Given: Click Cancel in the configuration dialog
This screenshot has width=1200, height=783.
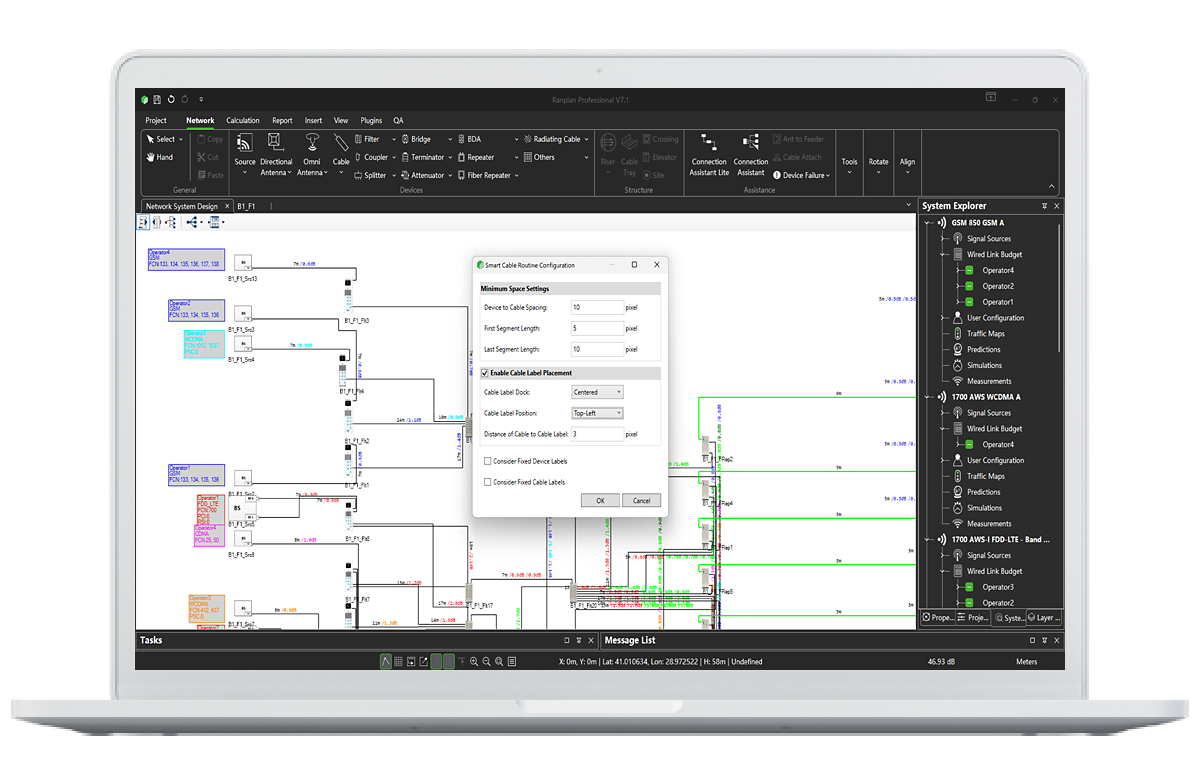Looking at the screenshot, I should point(641,500).
